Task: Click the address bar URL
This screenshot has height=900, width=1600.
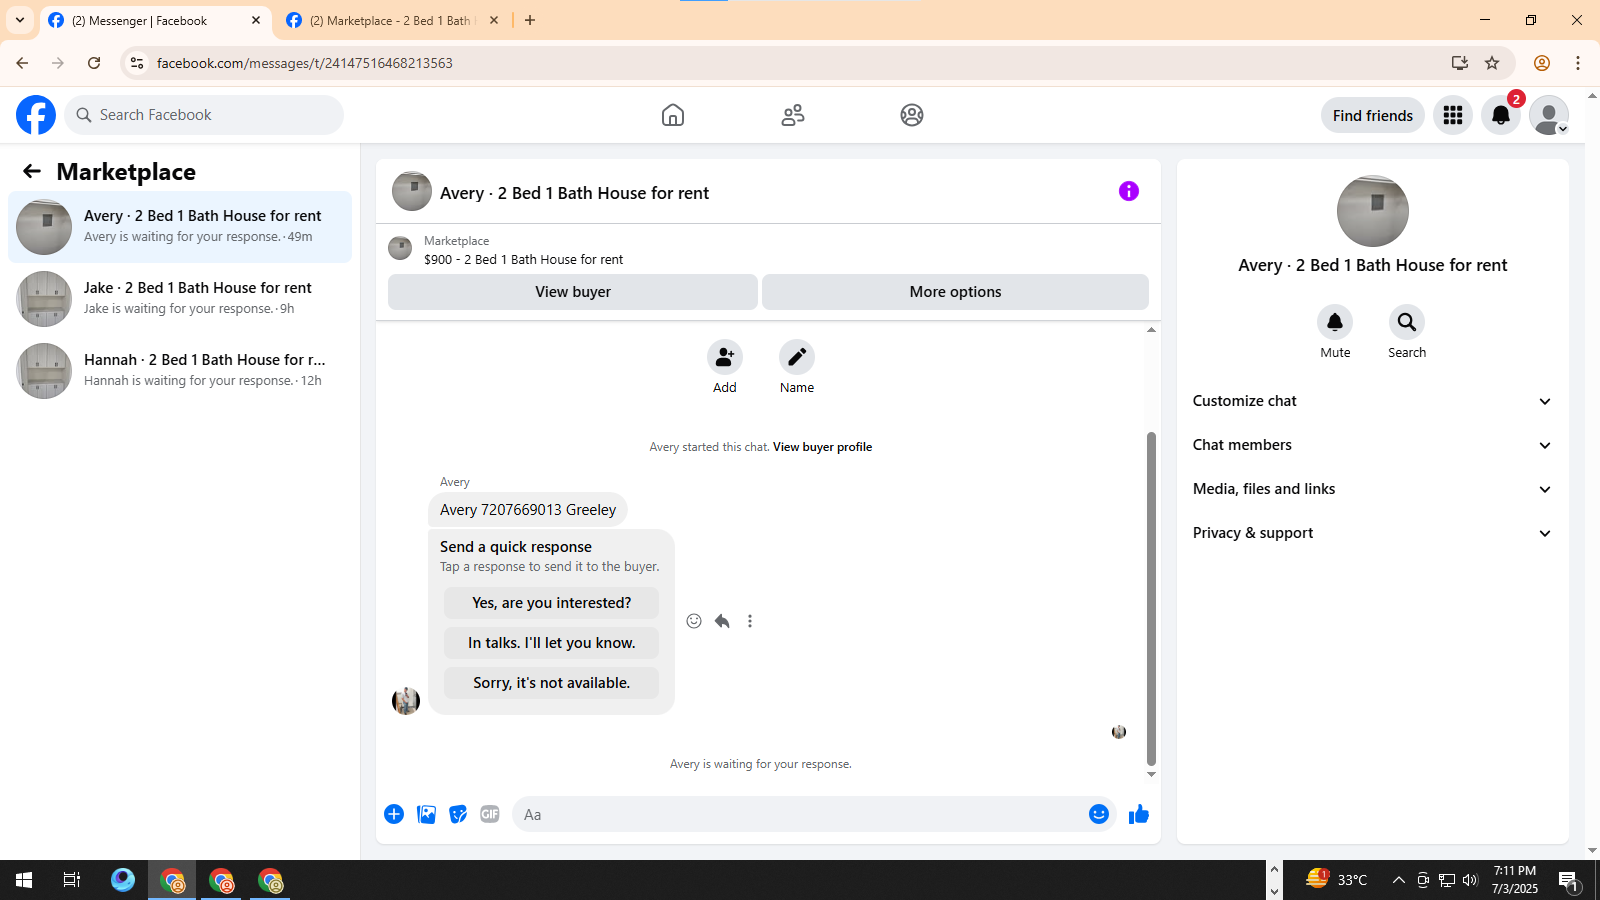Action: click(x=305, y=63)
